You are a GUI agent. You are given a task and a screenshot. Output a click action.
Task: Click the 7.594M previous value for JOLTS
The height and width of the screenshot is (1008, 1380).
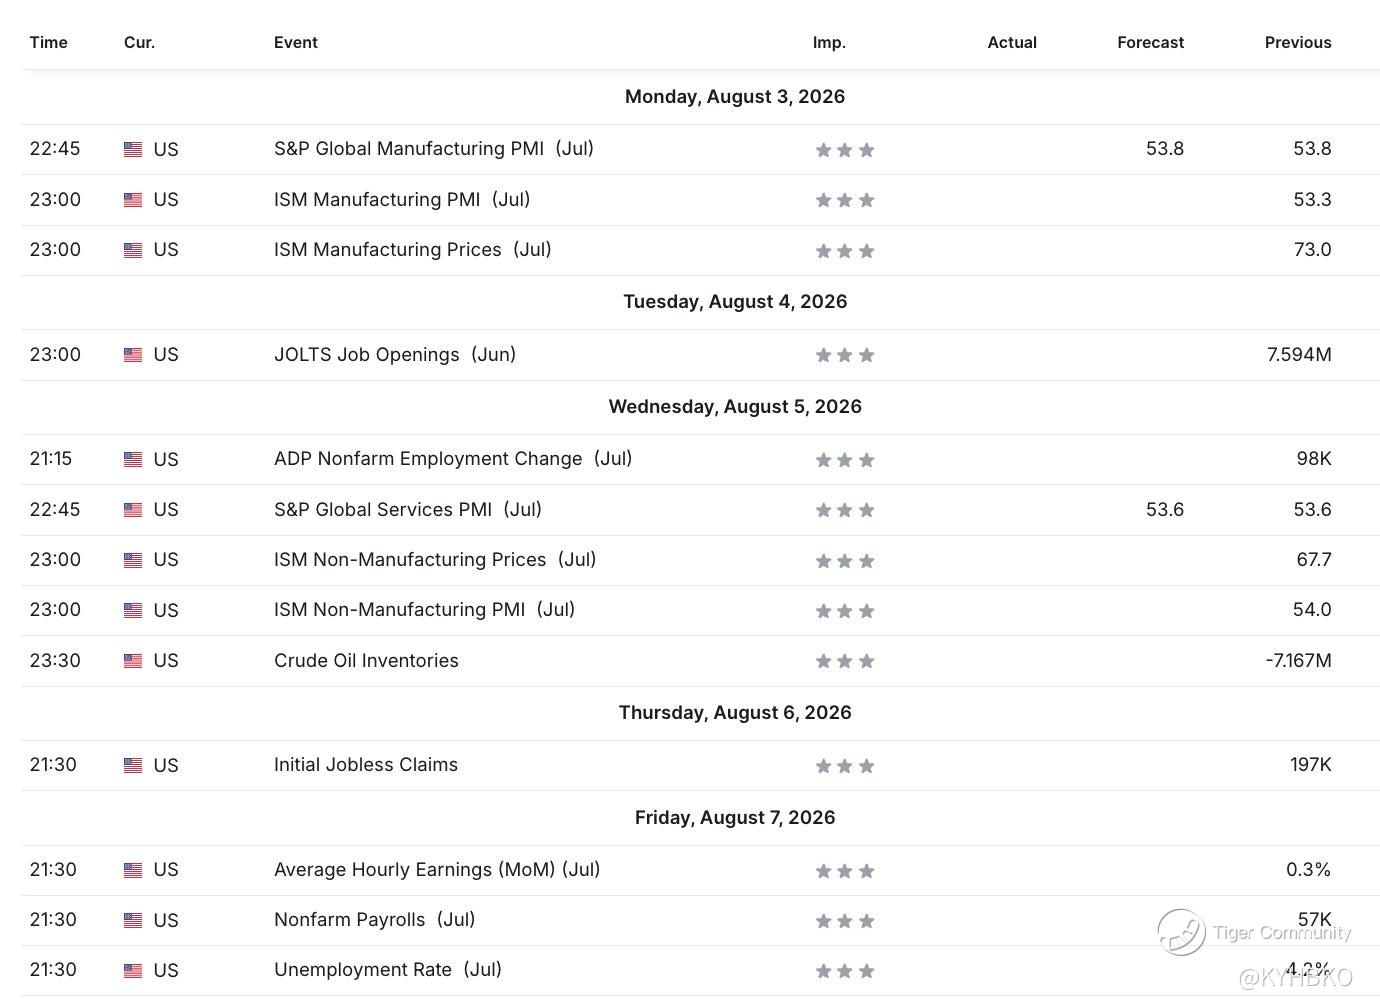click(x=1299, y=355)
